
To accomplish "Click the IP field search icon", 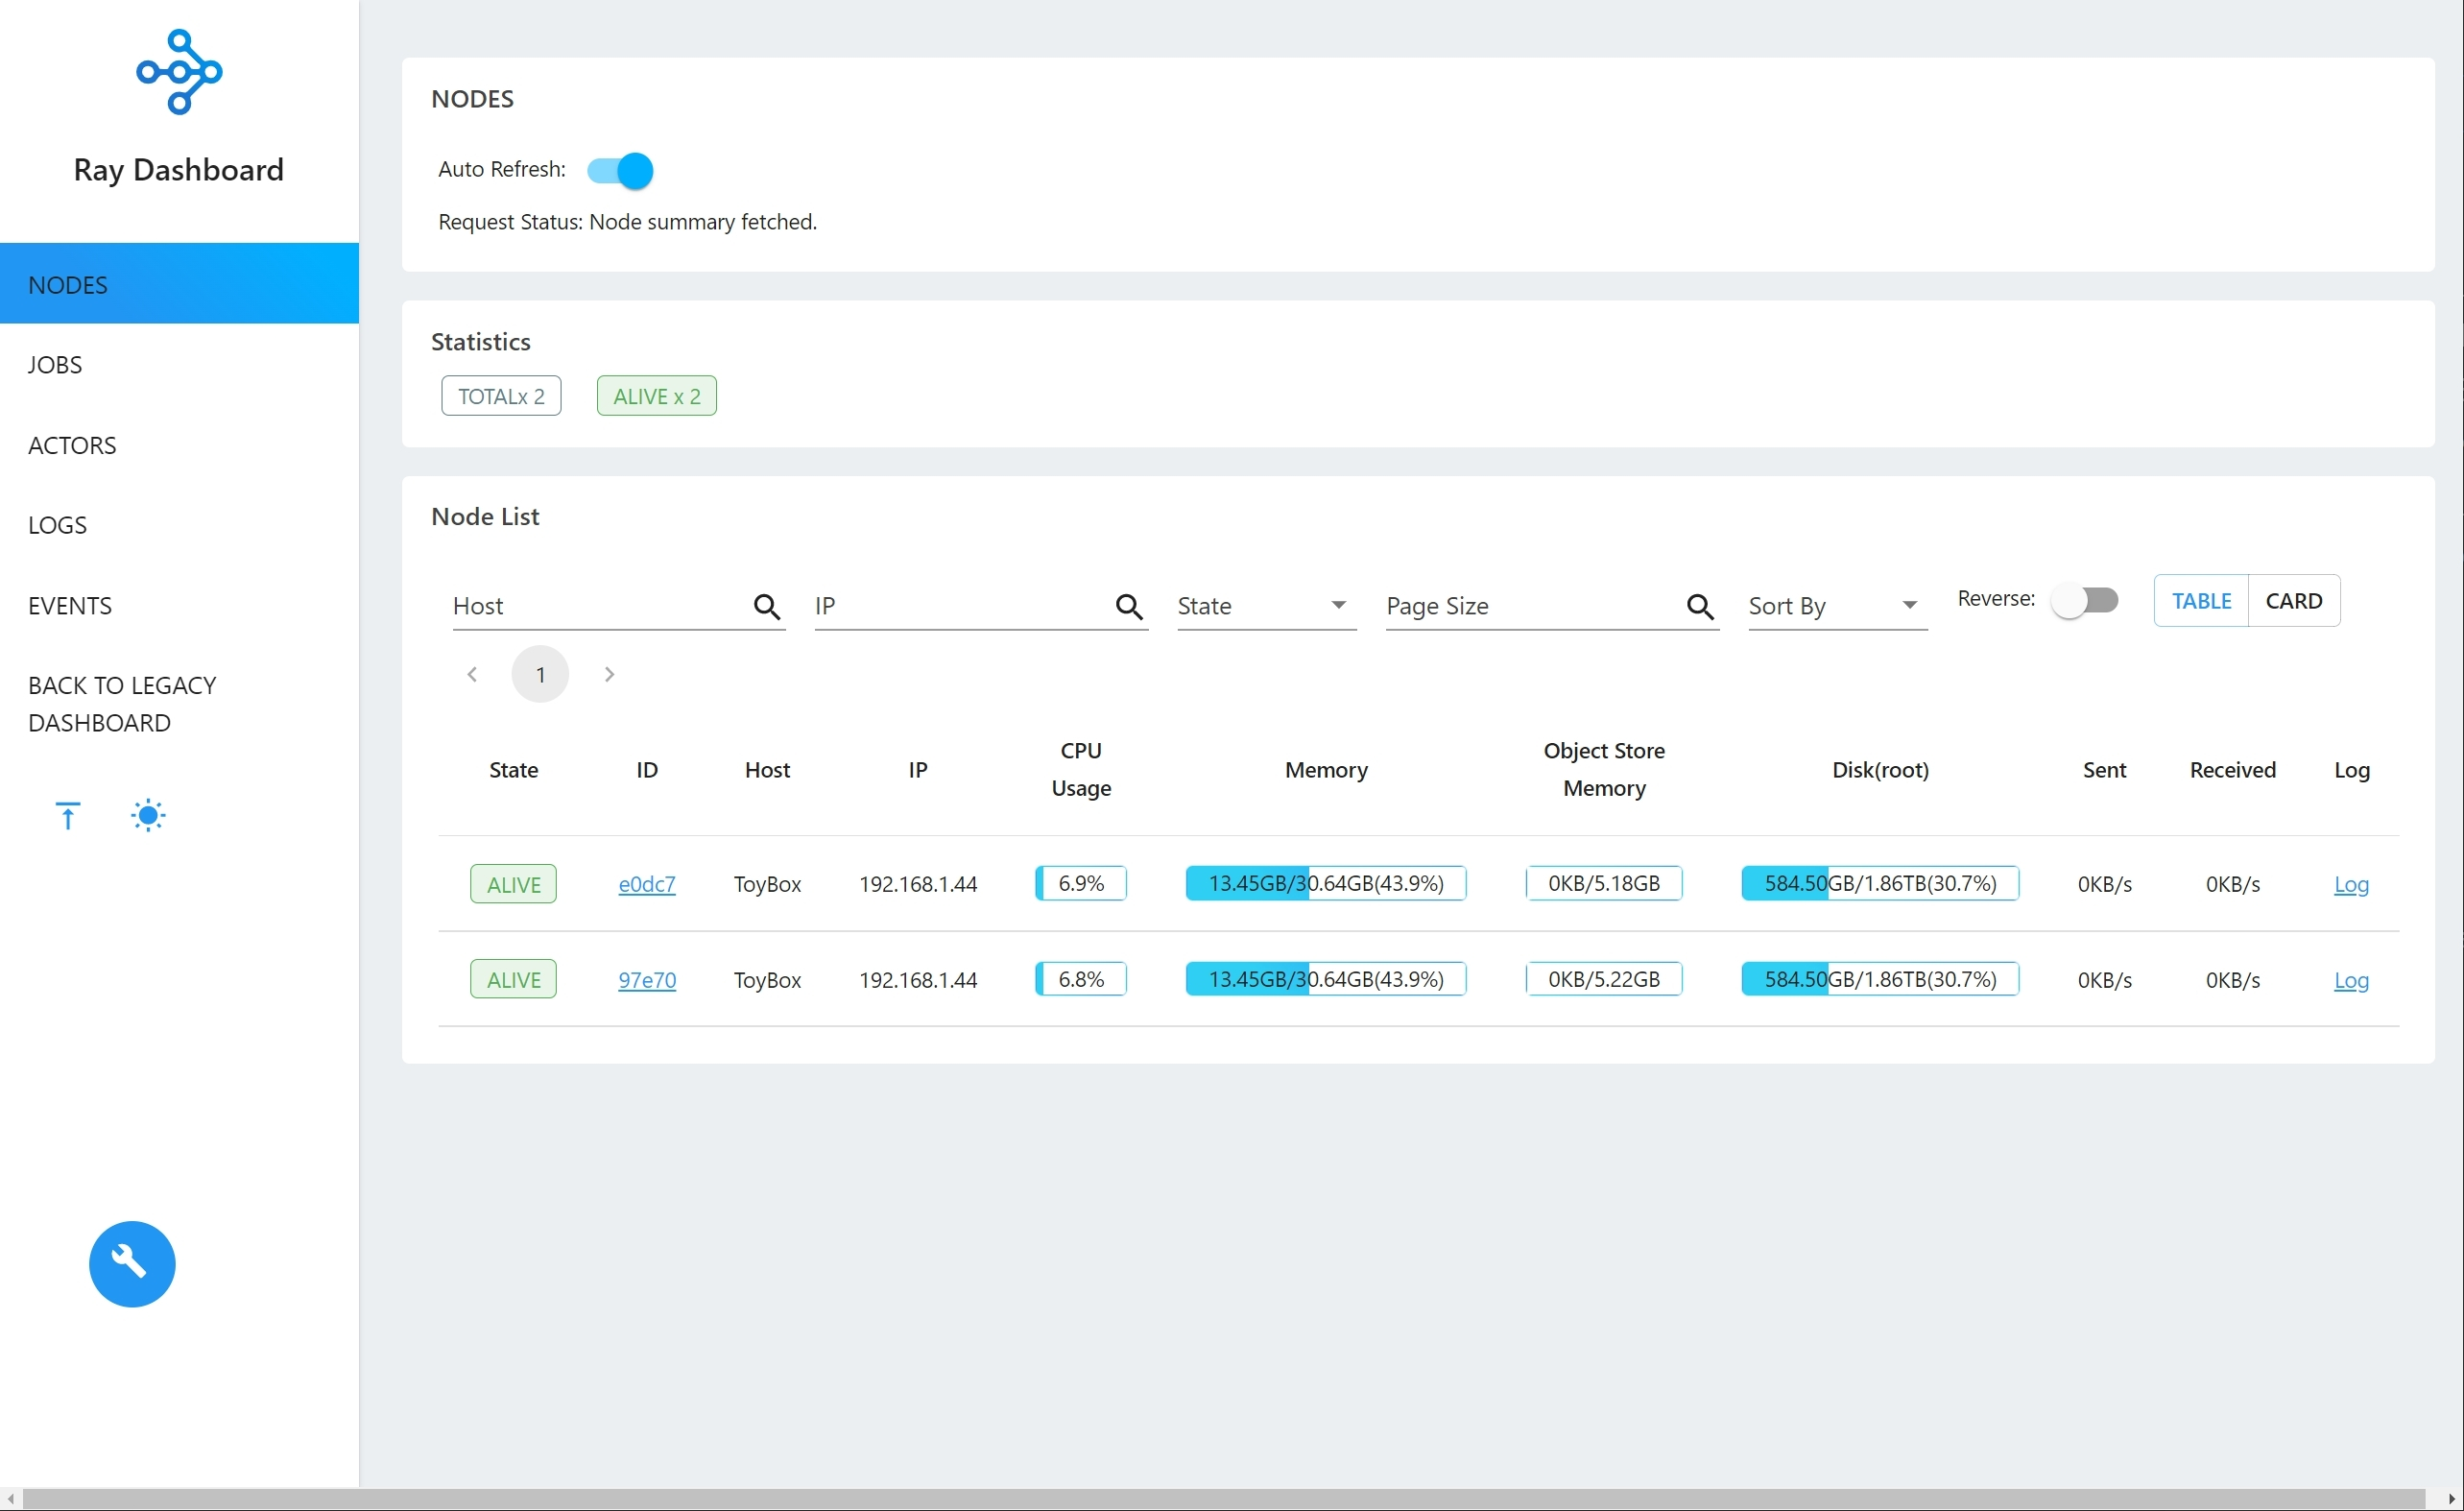I will (1128, 606).
